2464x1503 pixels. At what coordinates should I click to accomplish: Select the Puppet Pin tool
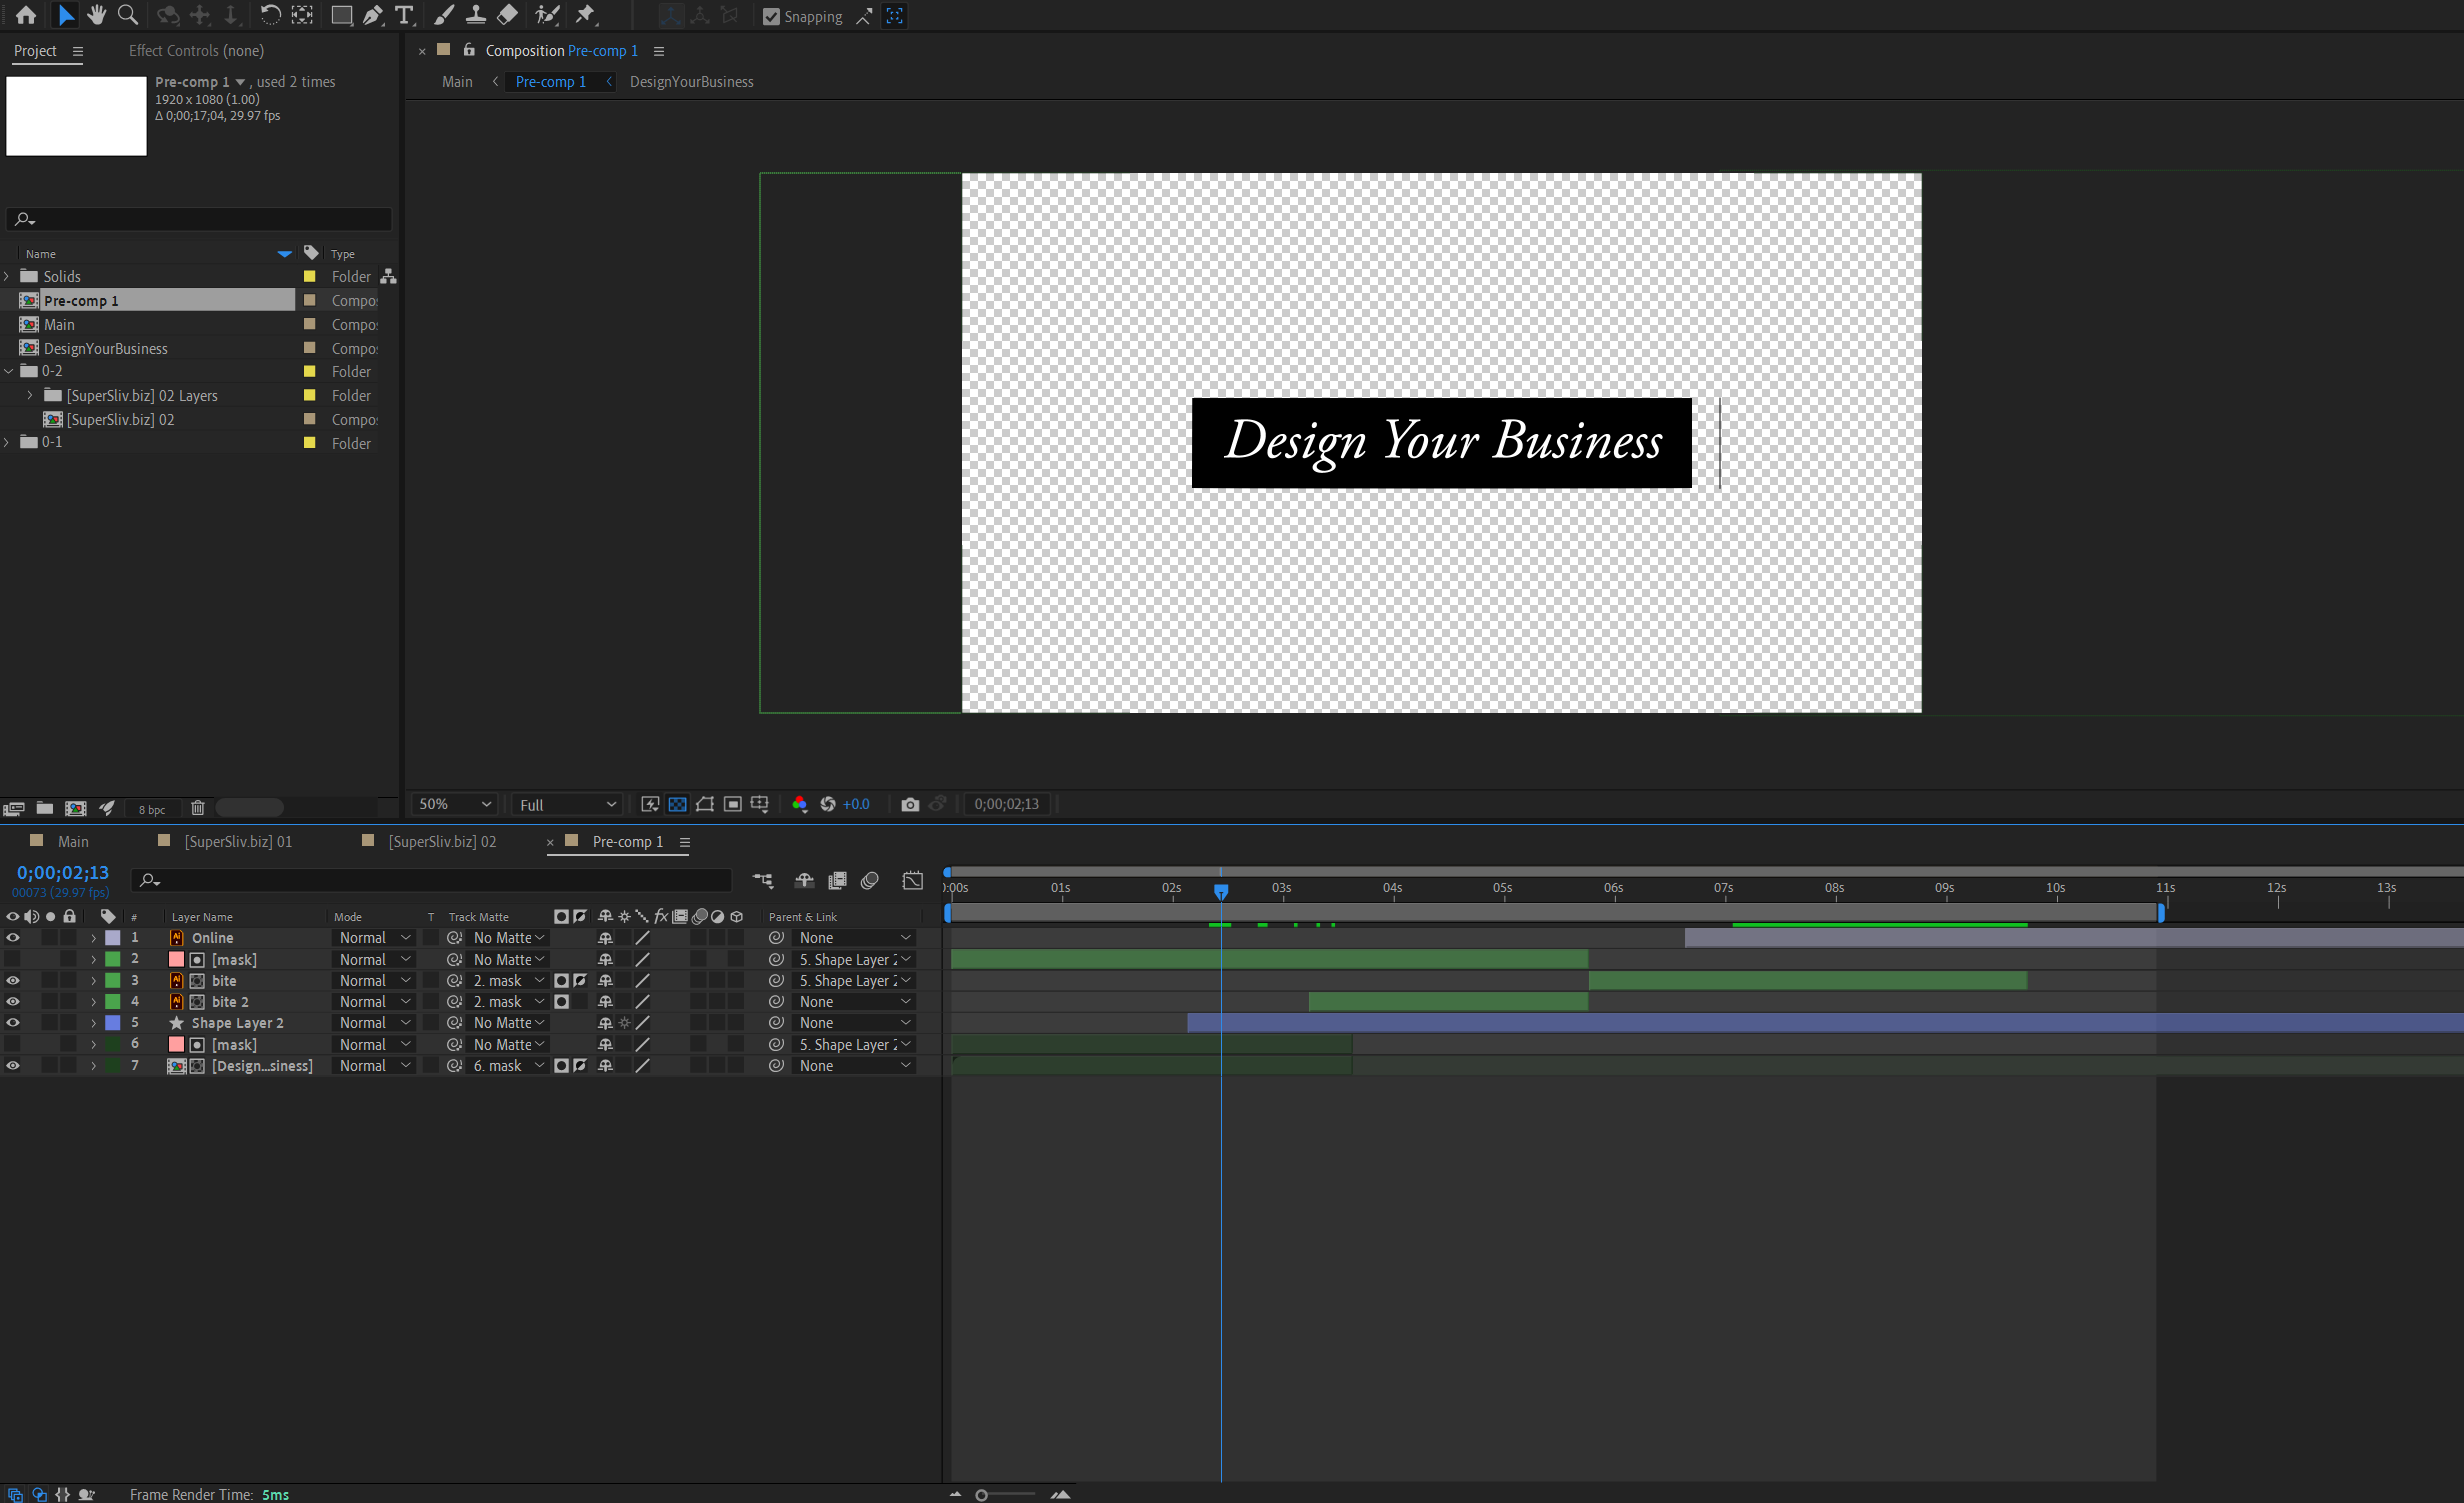point(586,15)
